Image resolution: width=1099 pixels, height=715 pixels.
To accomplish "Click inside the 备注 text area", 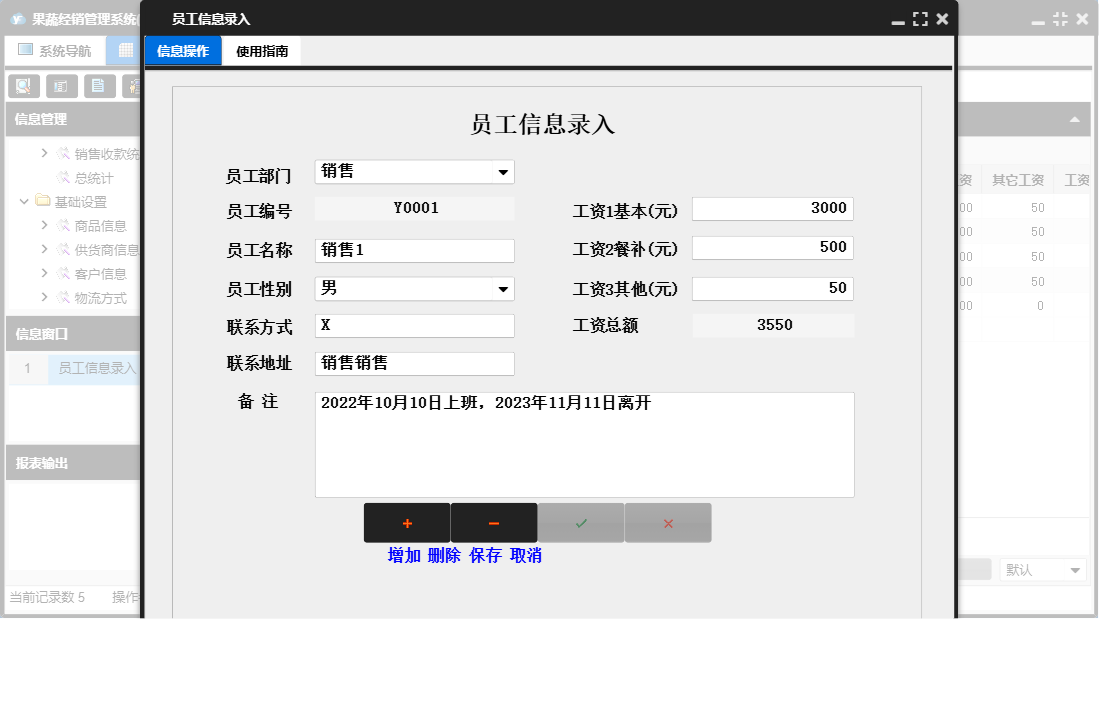I will [x=585, y=443].
